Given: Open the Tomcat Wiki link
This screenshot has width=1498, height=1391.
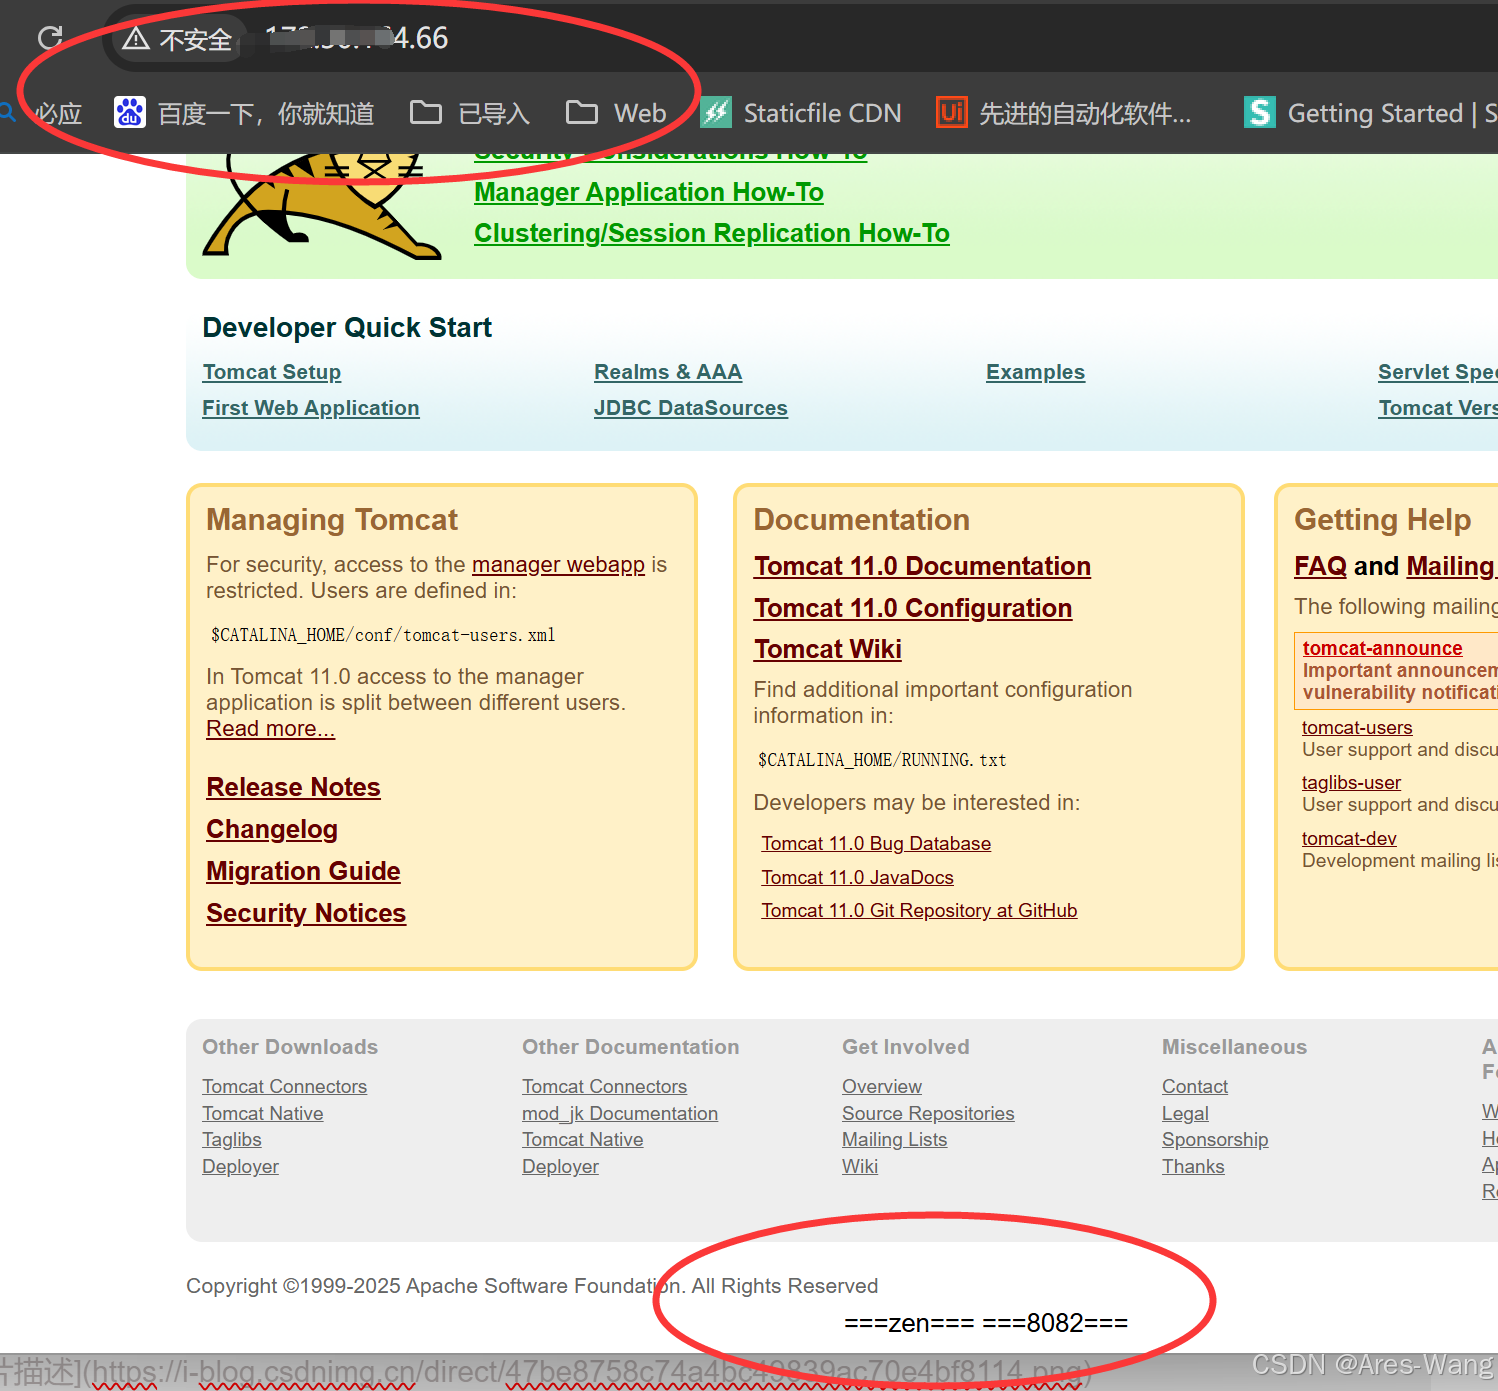Looking at the screenshot, I should [x=828, y=649].
